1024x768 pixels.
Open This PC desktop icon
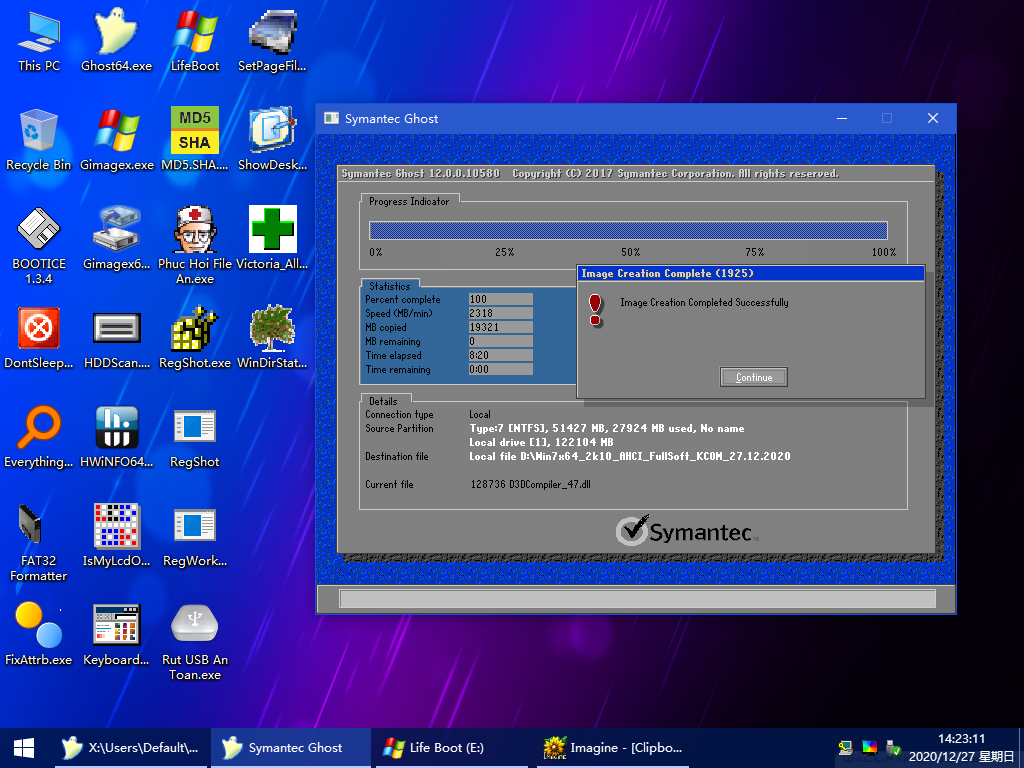point(39,41)
